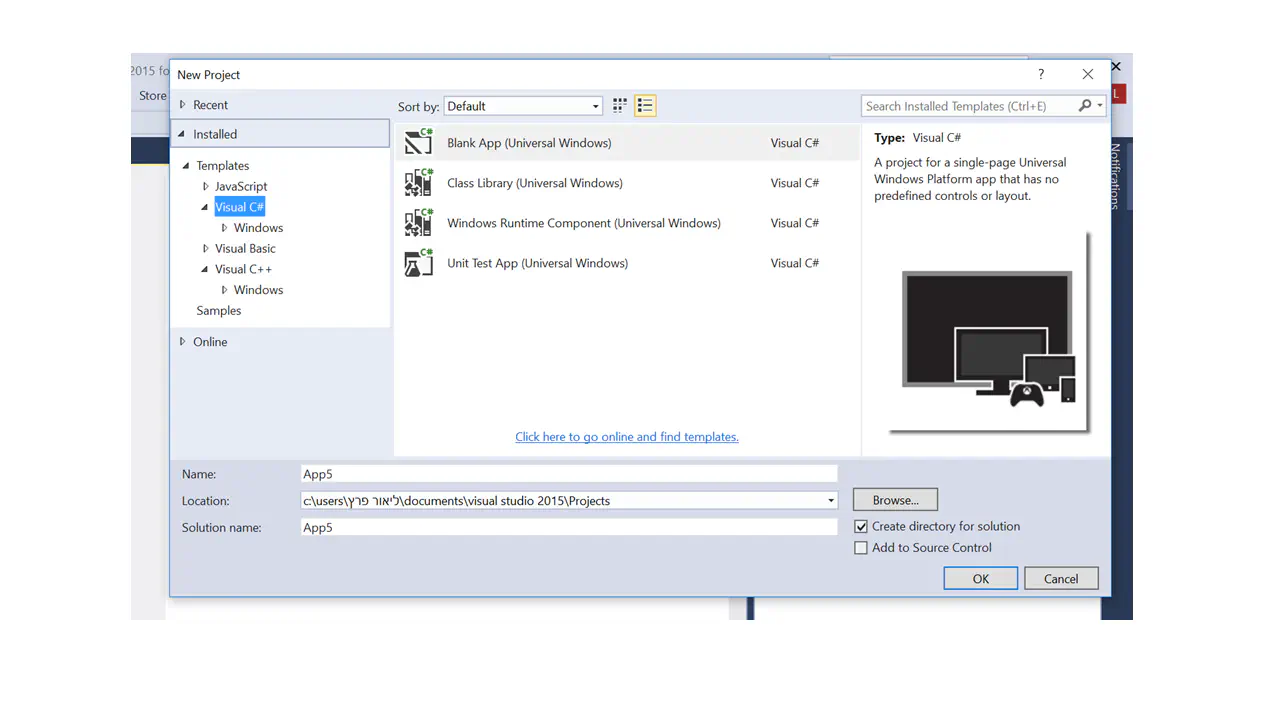Click the project Name text field
Screen dimensions: 1280x720
point(569,474)
